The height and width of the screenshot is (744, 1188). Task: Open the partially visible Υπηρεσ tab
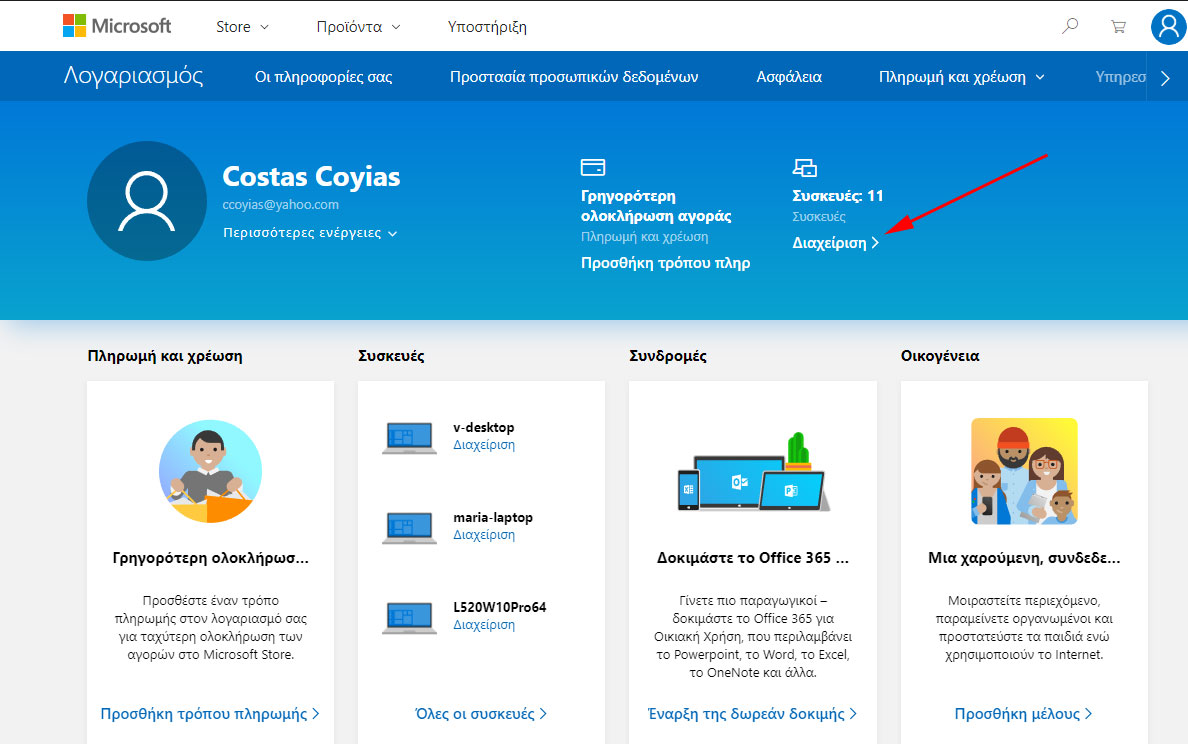1121,77
